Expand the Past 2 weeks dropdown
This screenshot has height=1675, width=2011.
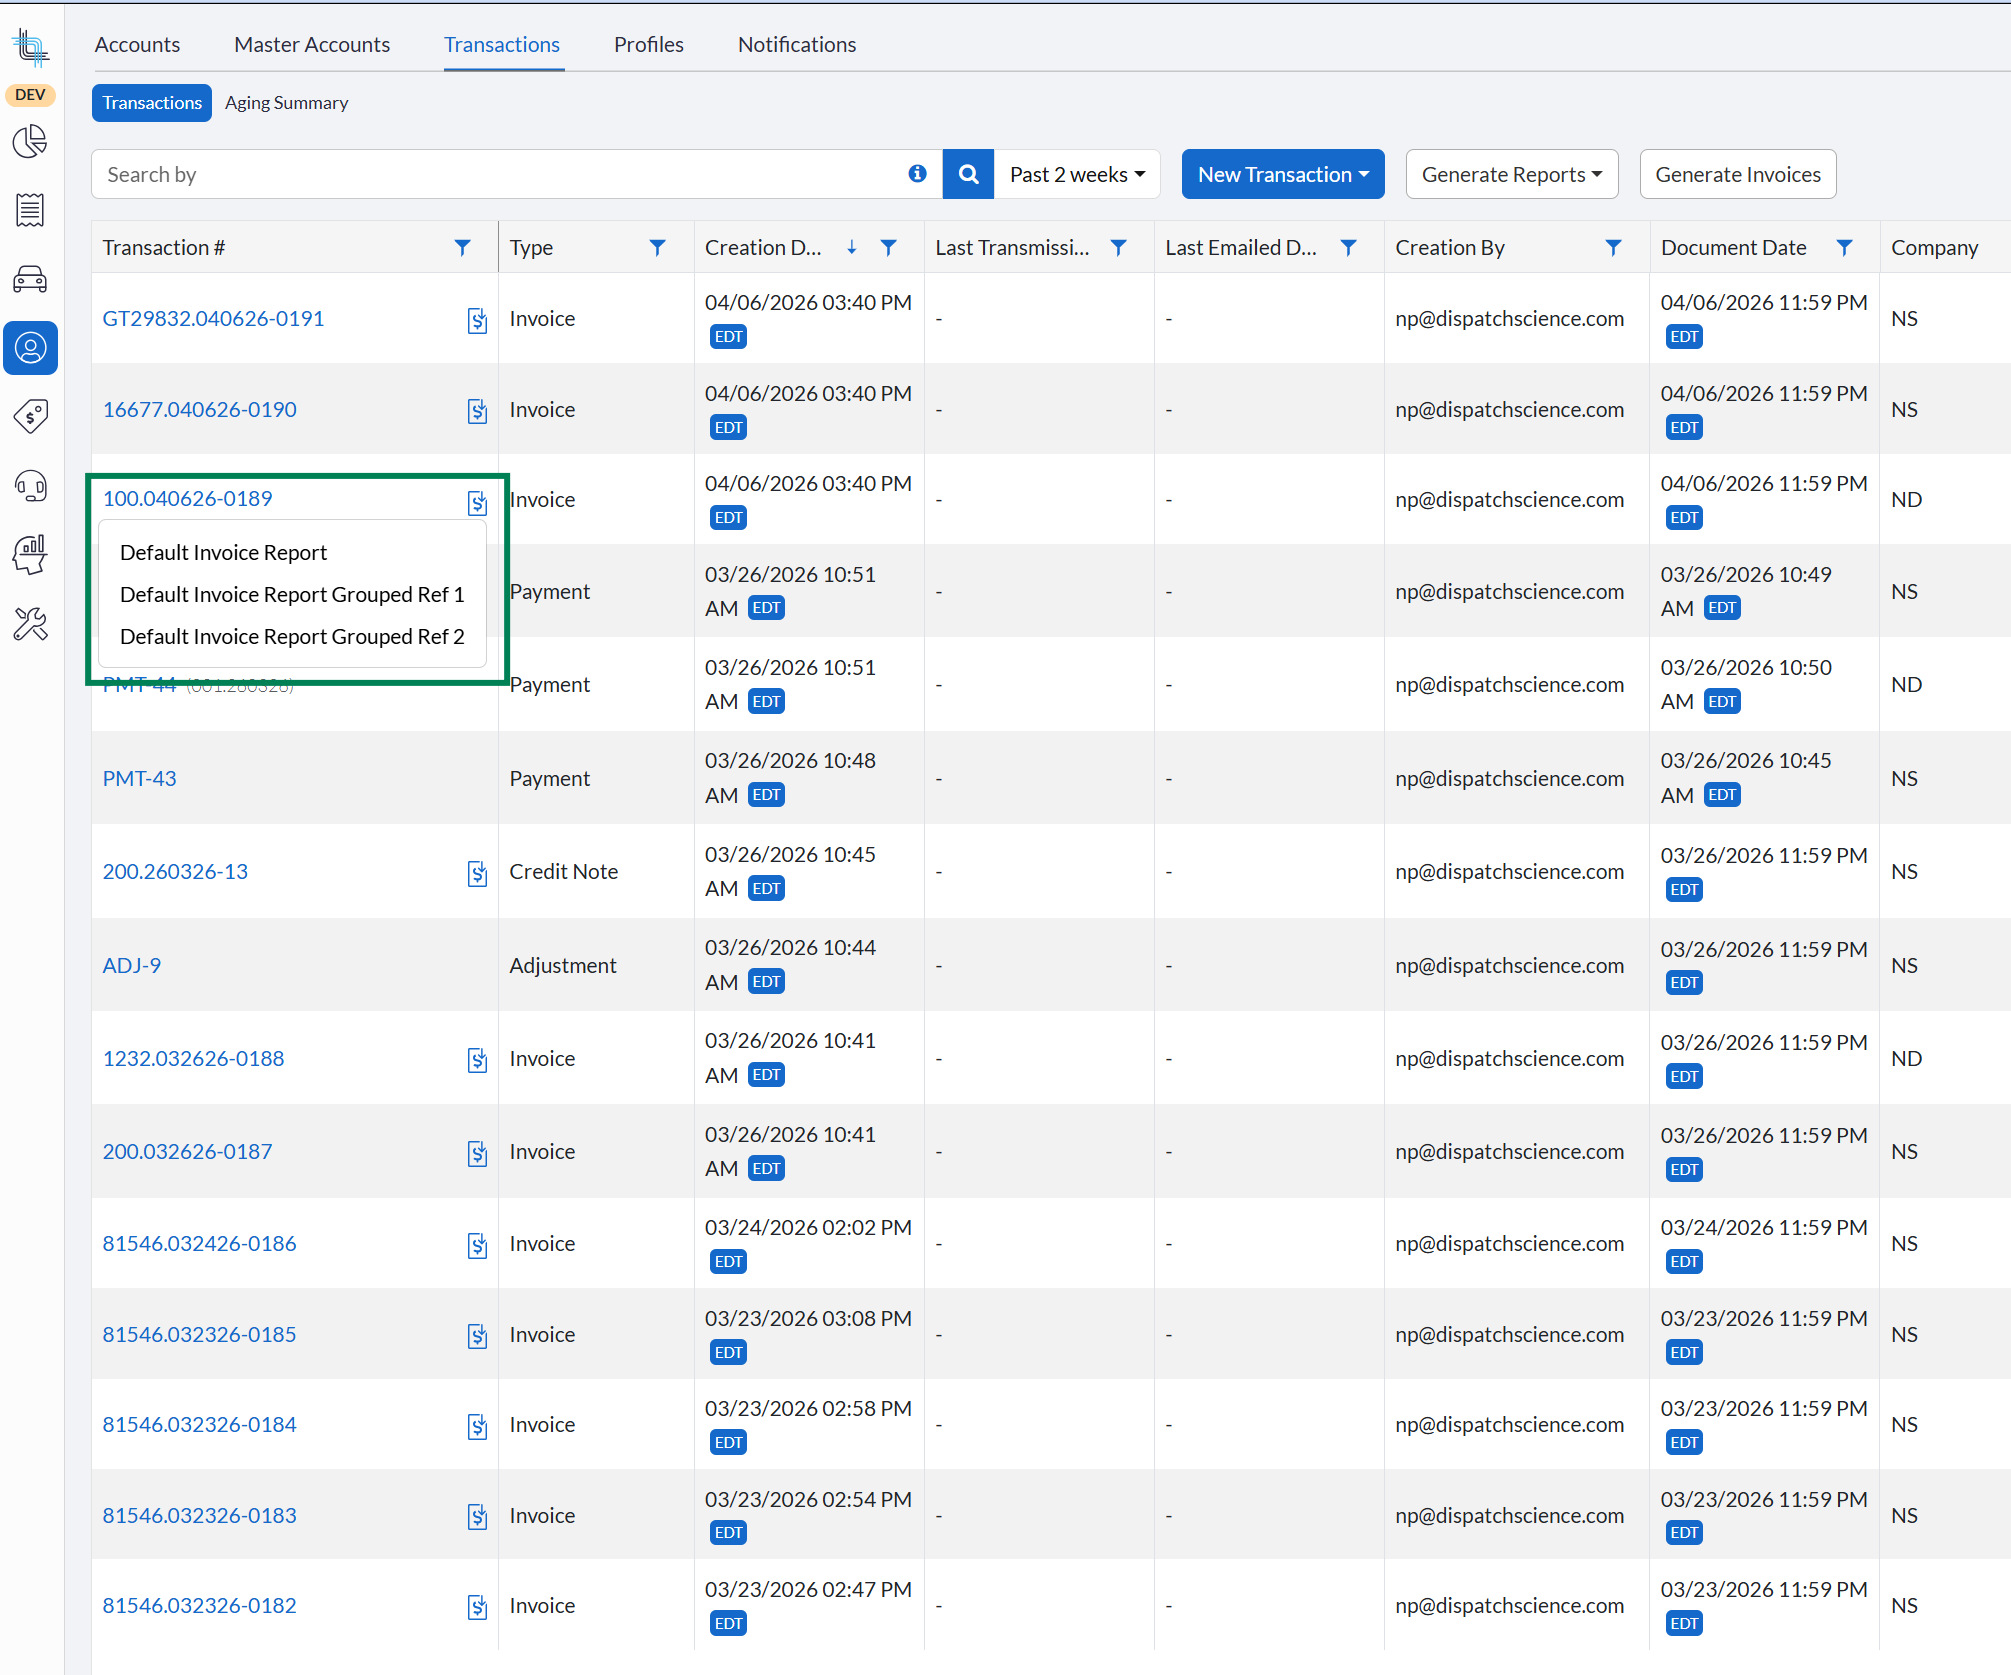click(1076, 174)
